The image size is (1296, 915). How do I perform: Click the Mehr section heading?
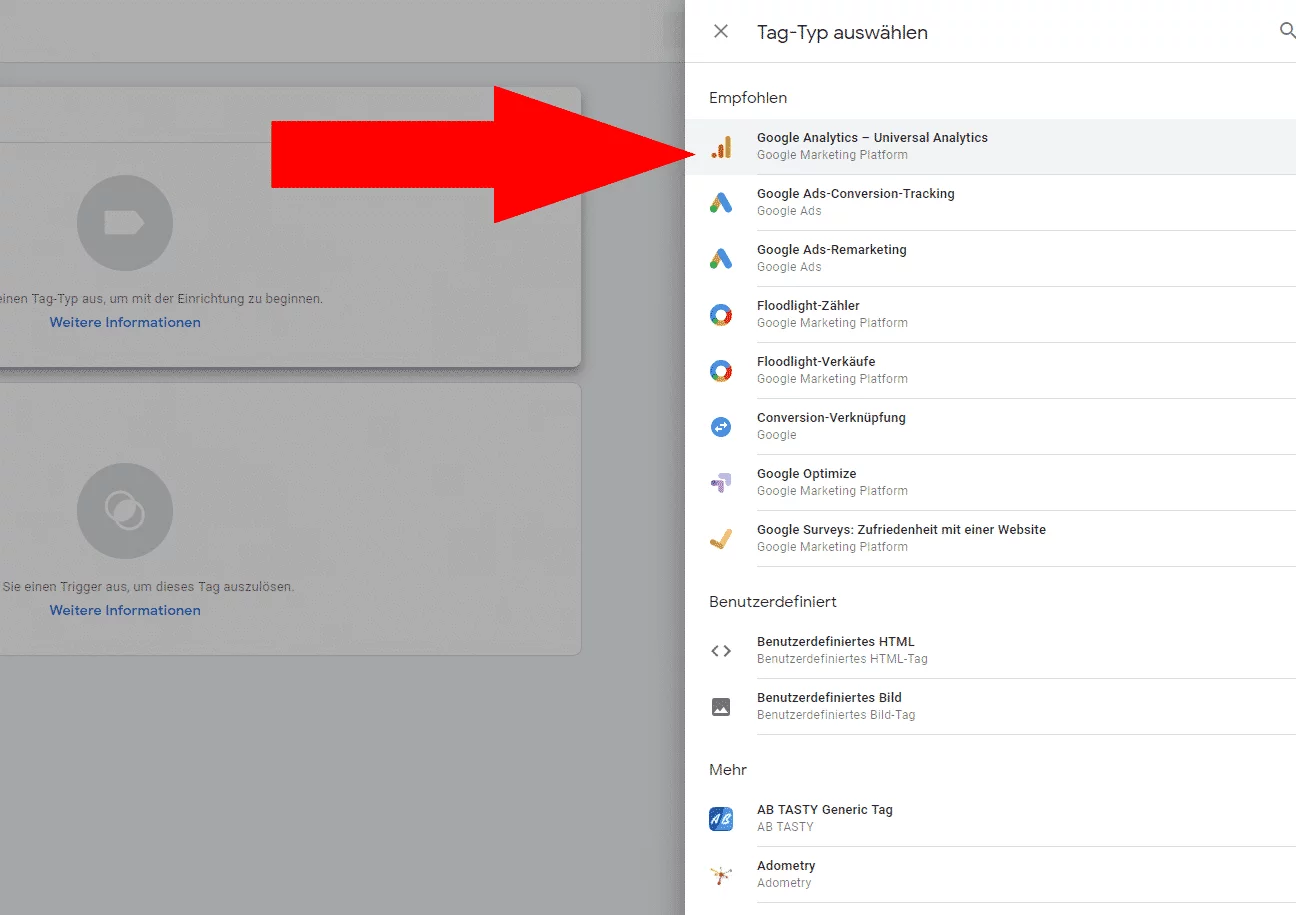[x=728, y=770]
